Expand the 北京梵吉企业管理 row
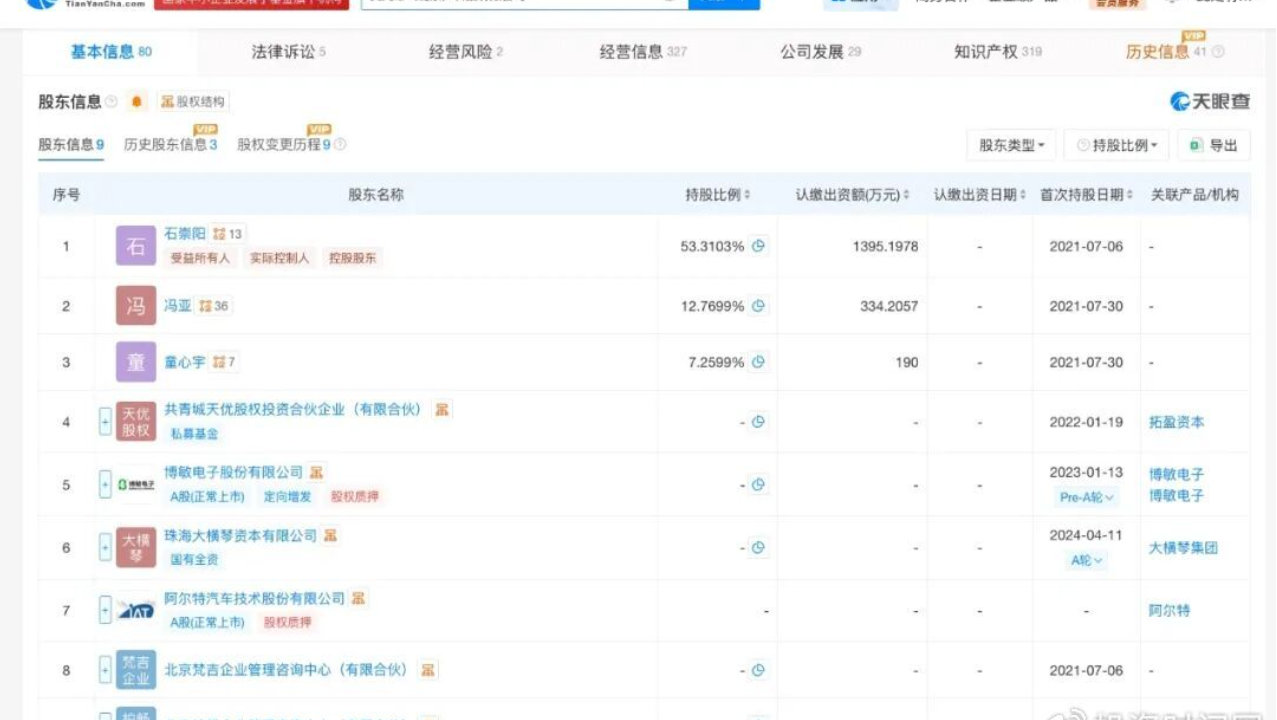 pos(105,670)
